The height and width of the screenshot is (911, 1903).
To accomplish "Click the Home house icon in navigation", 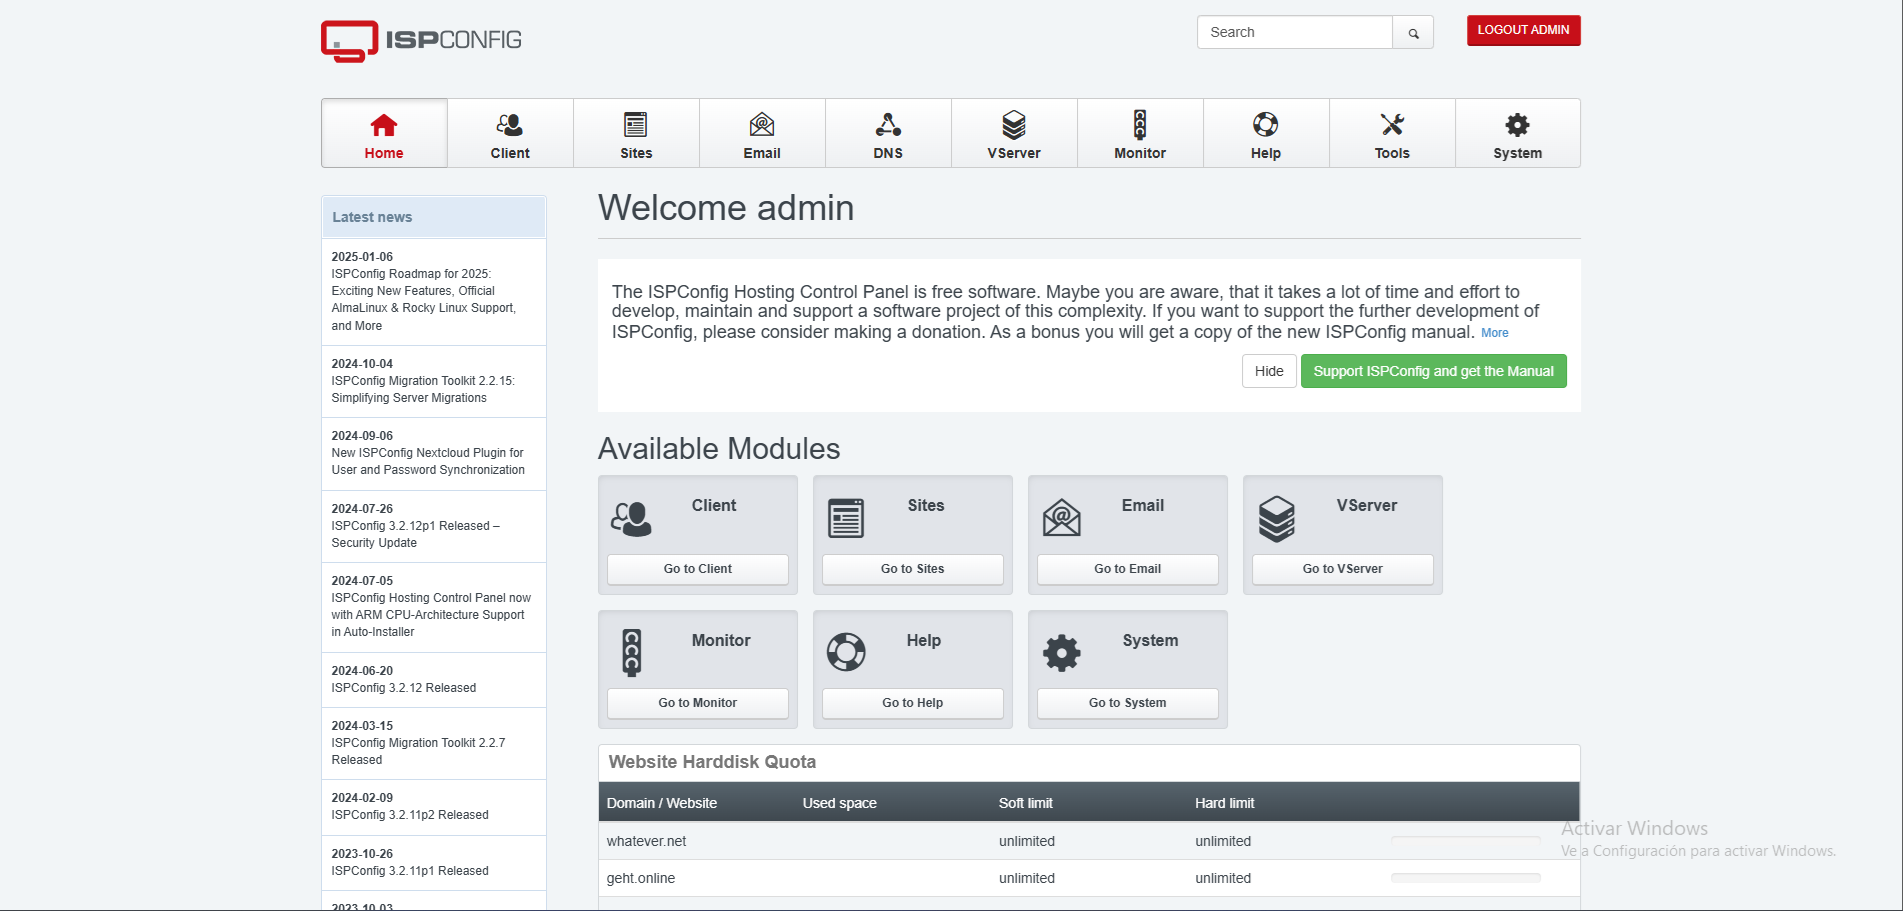I will pos(384,125).
